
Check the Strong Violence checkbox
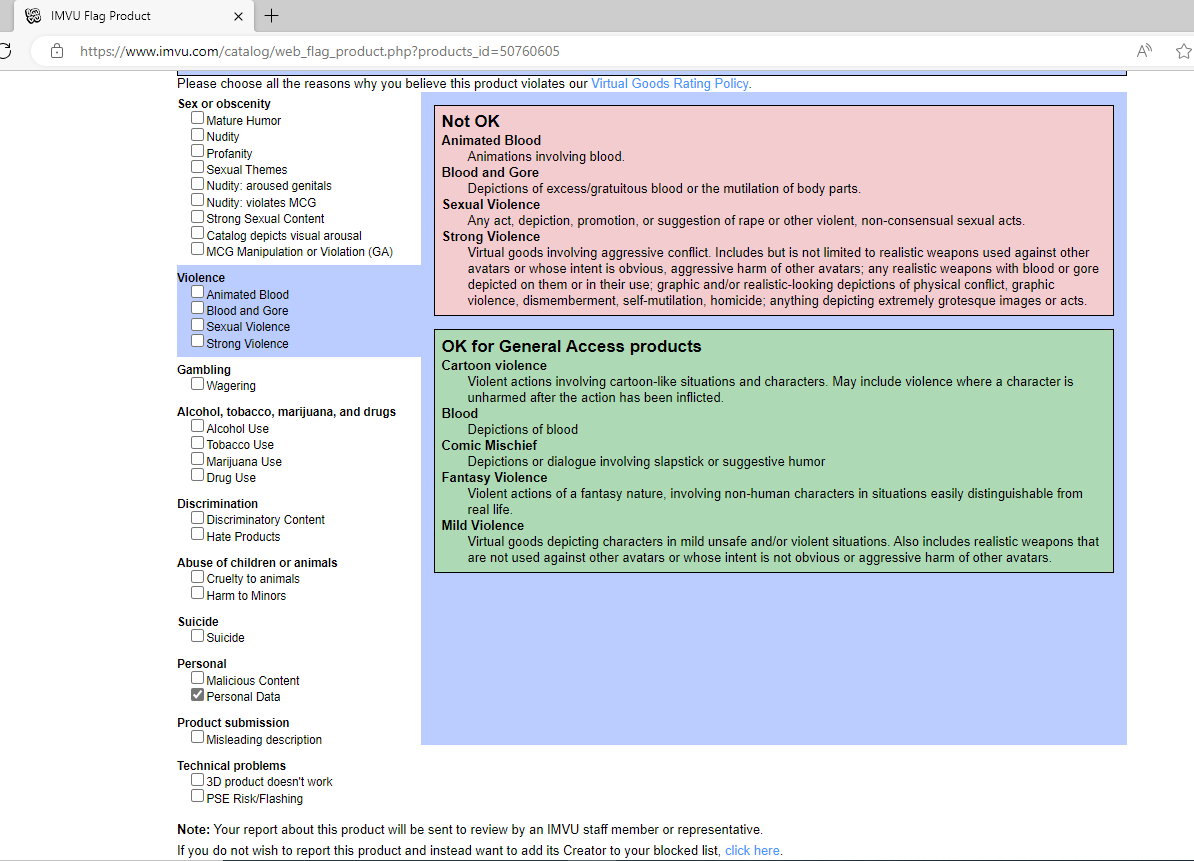(x=197, y=341)
